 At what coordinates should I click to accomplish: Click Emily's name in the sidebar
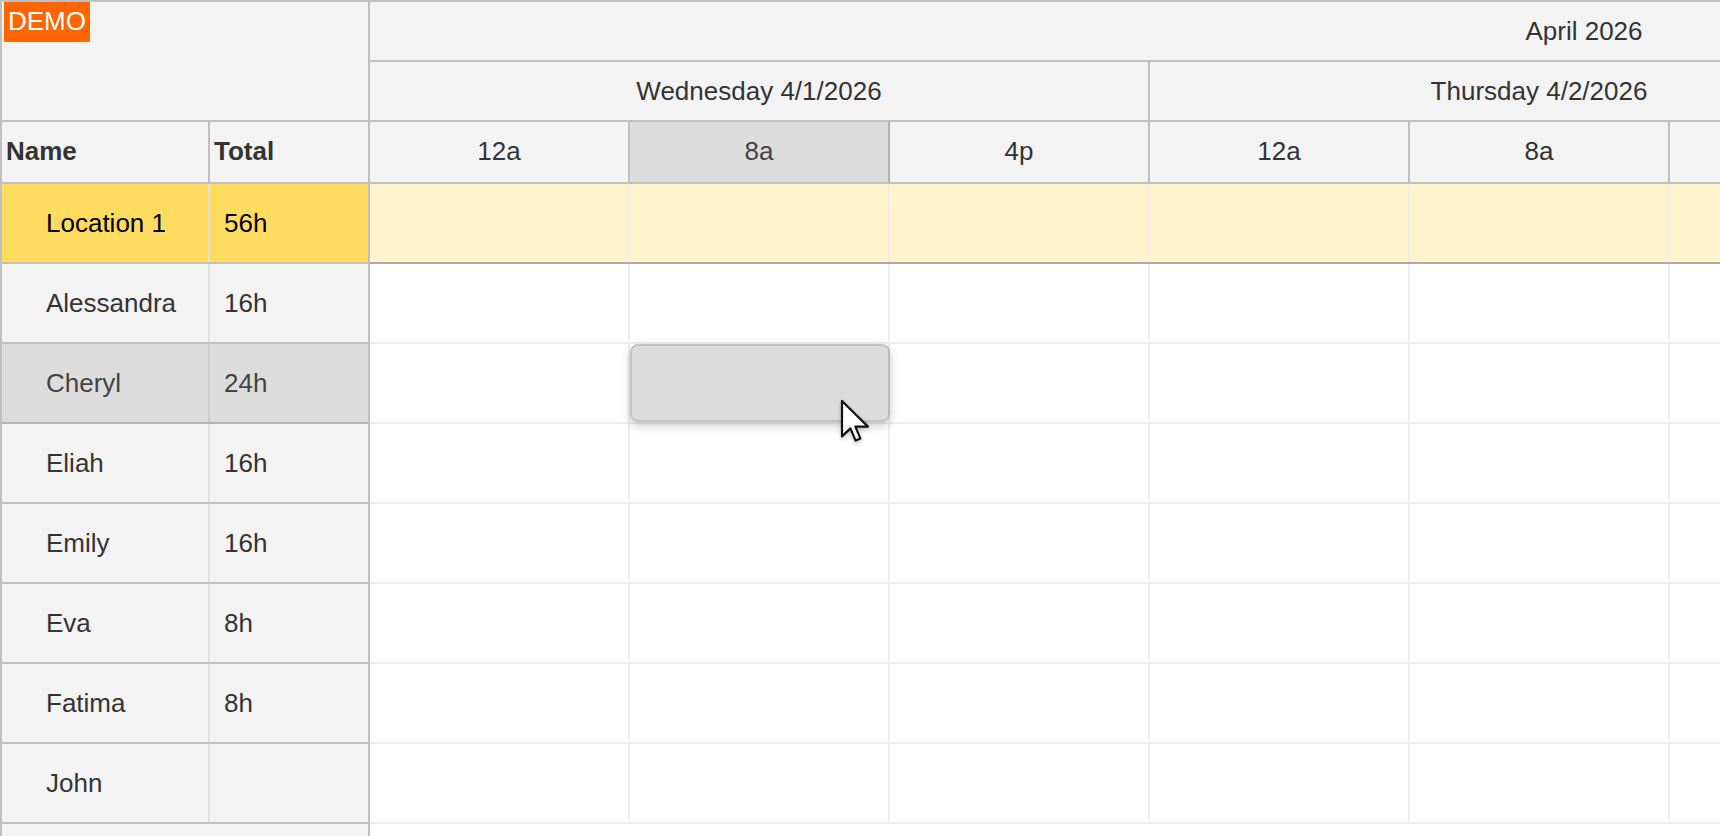click(78, 543)
